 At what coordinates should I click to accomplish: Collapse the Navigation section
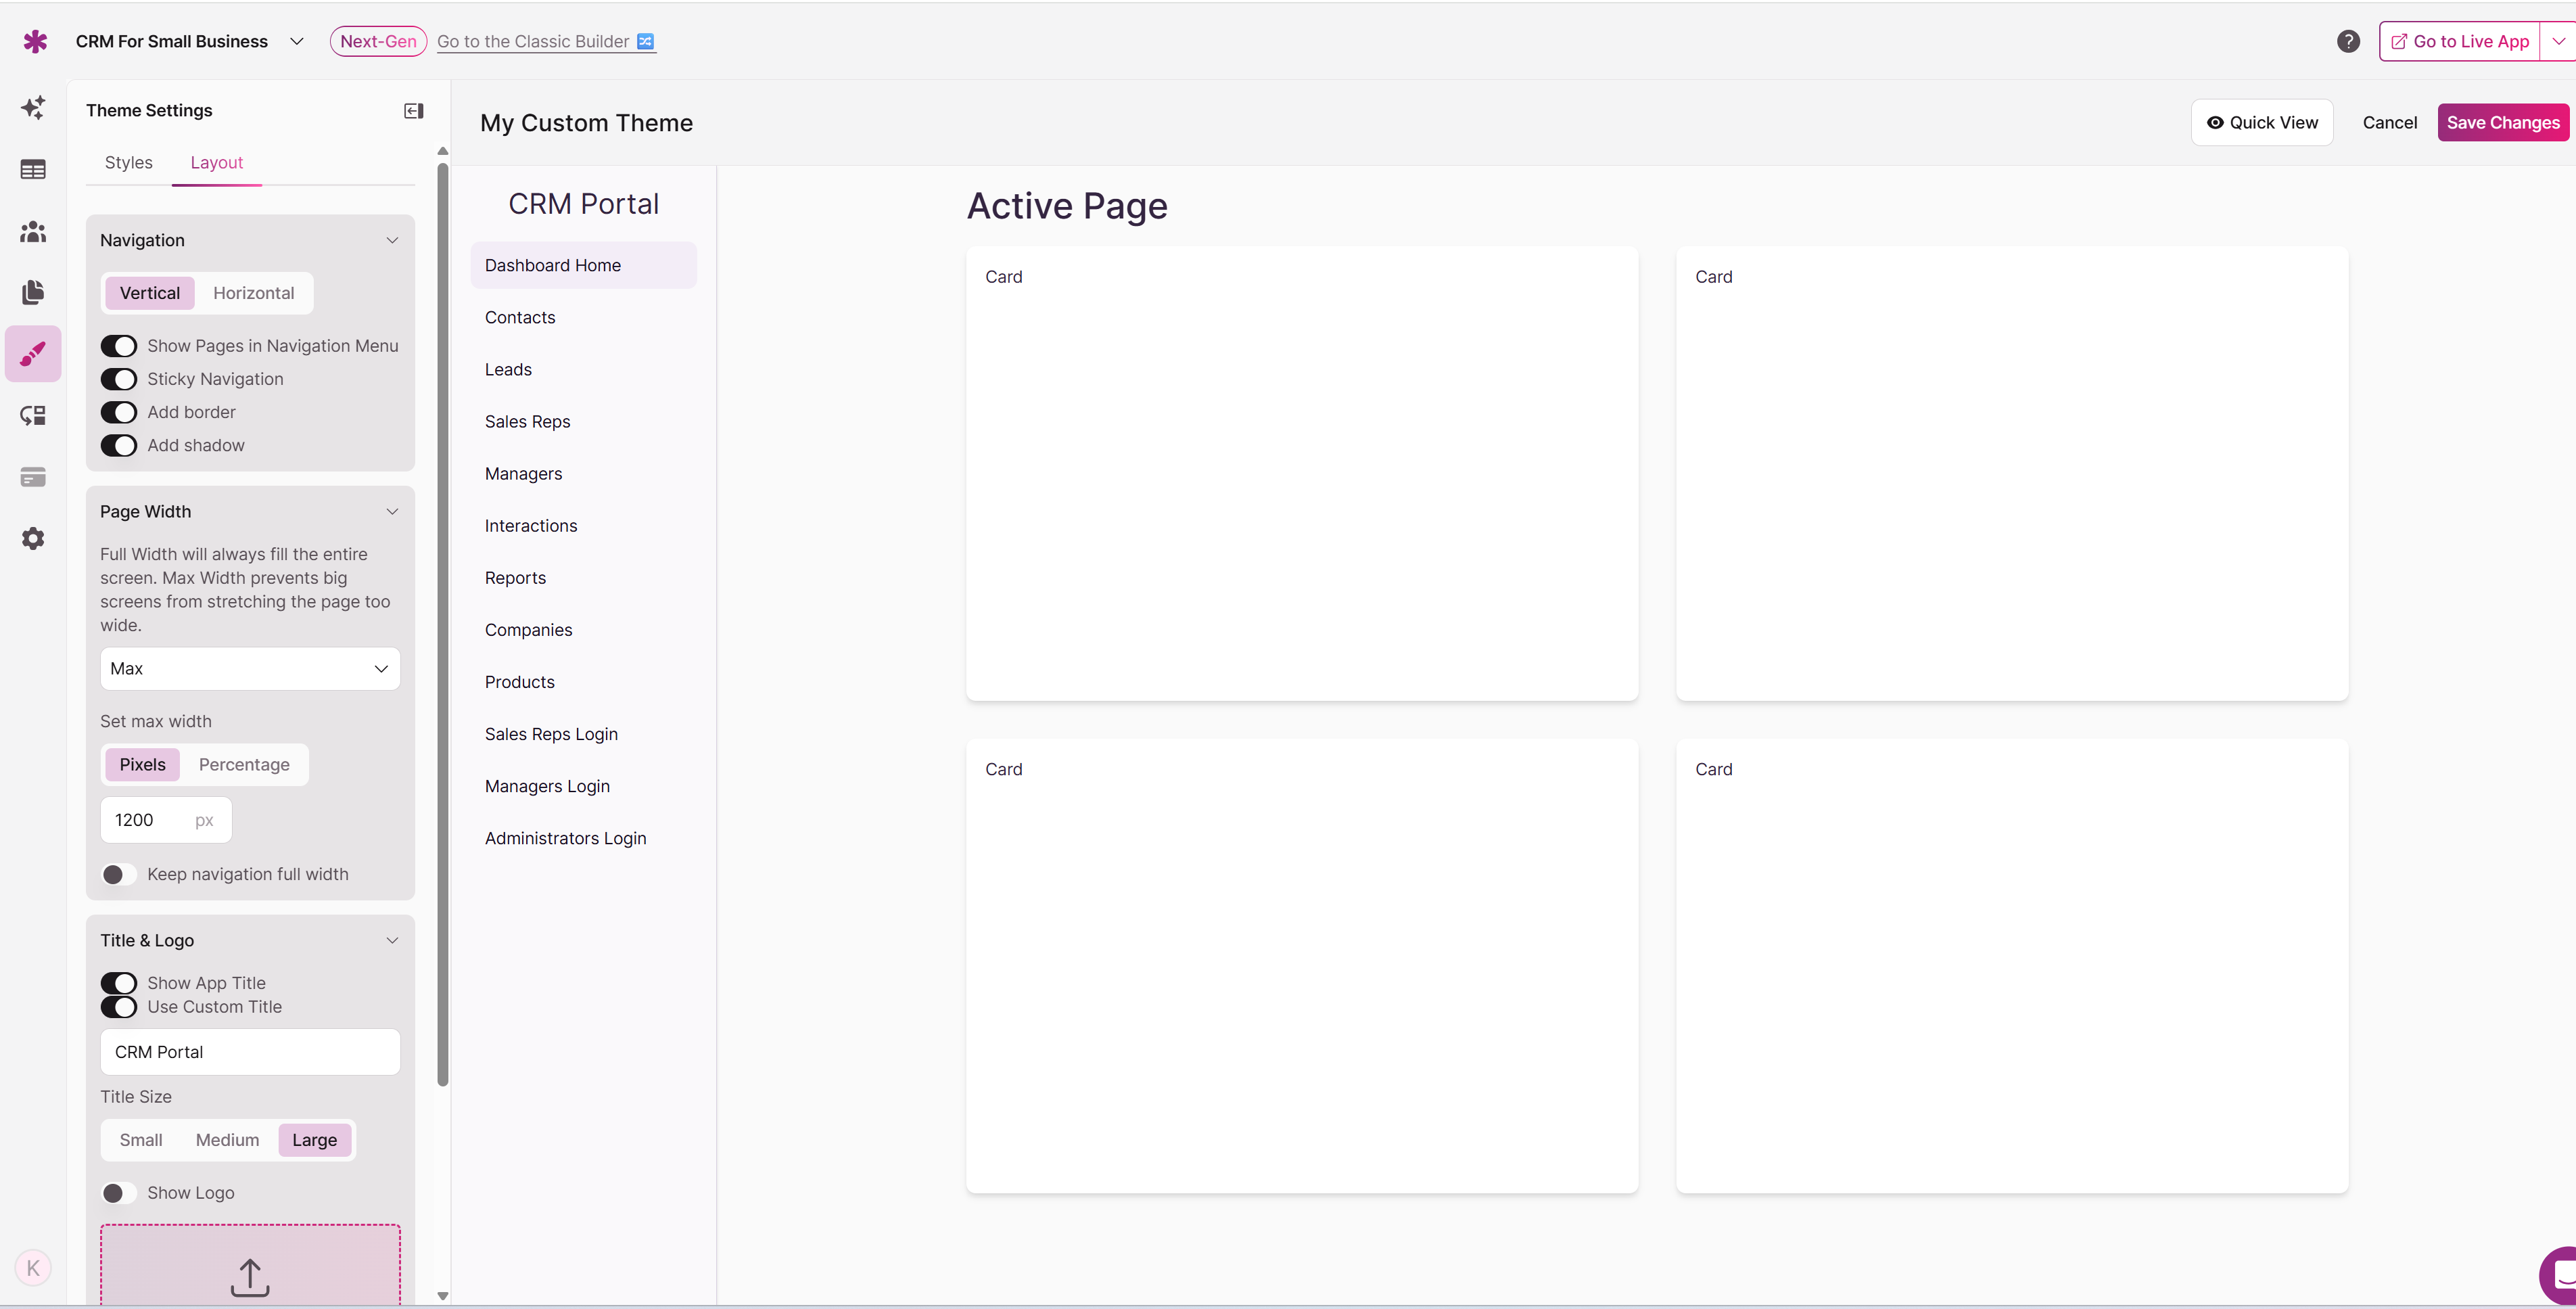coord(392,240)
